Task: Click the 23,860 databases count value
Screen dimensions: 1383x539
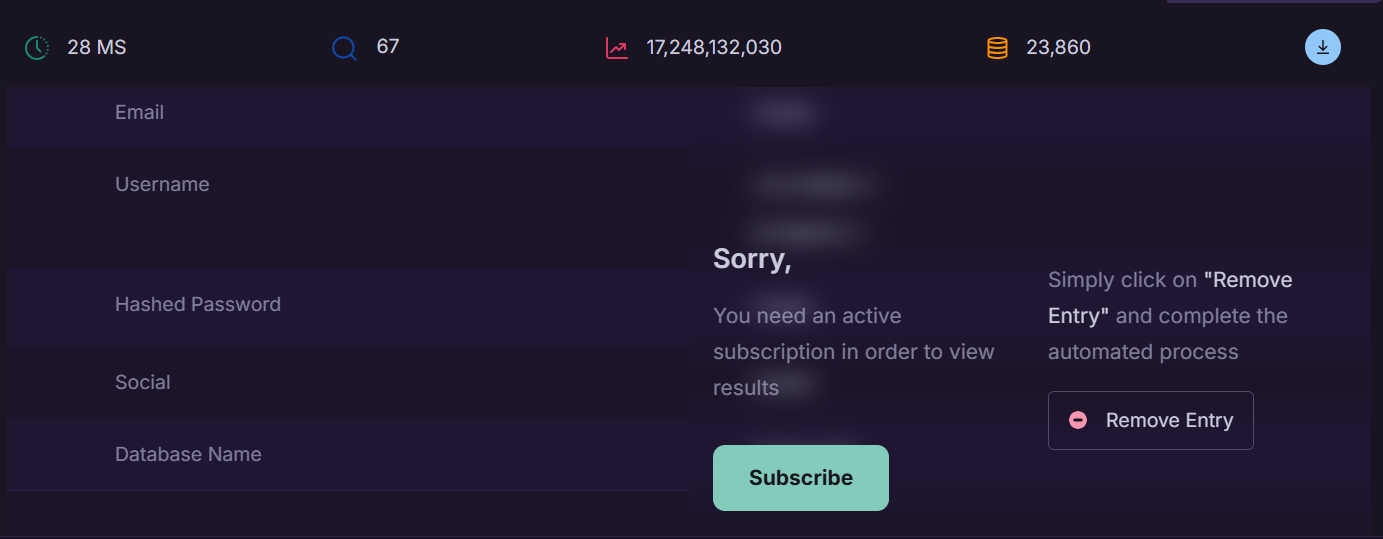Action: pyautogui.click(x=1058, y=48)
